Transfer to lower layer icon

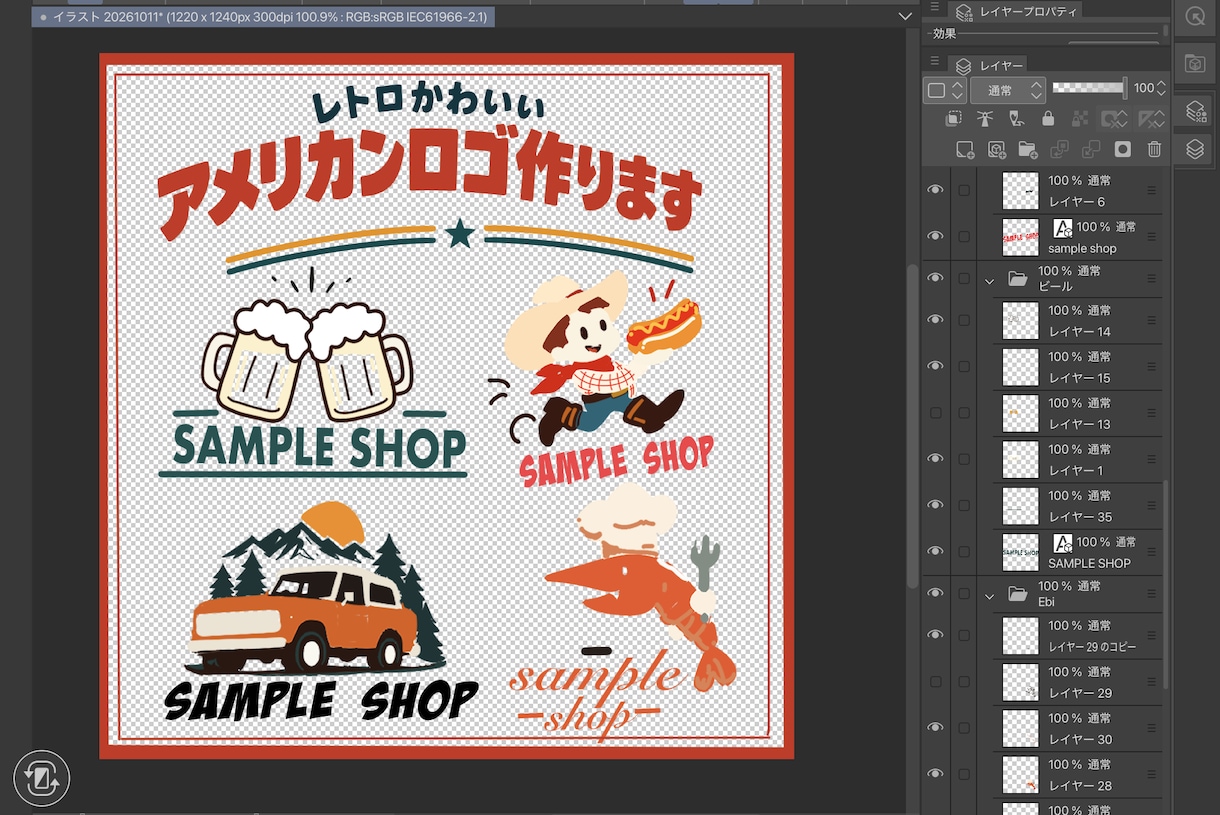[x=1059, y=149]
